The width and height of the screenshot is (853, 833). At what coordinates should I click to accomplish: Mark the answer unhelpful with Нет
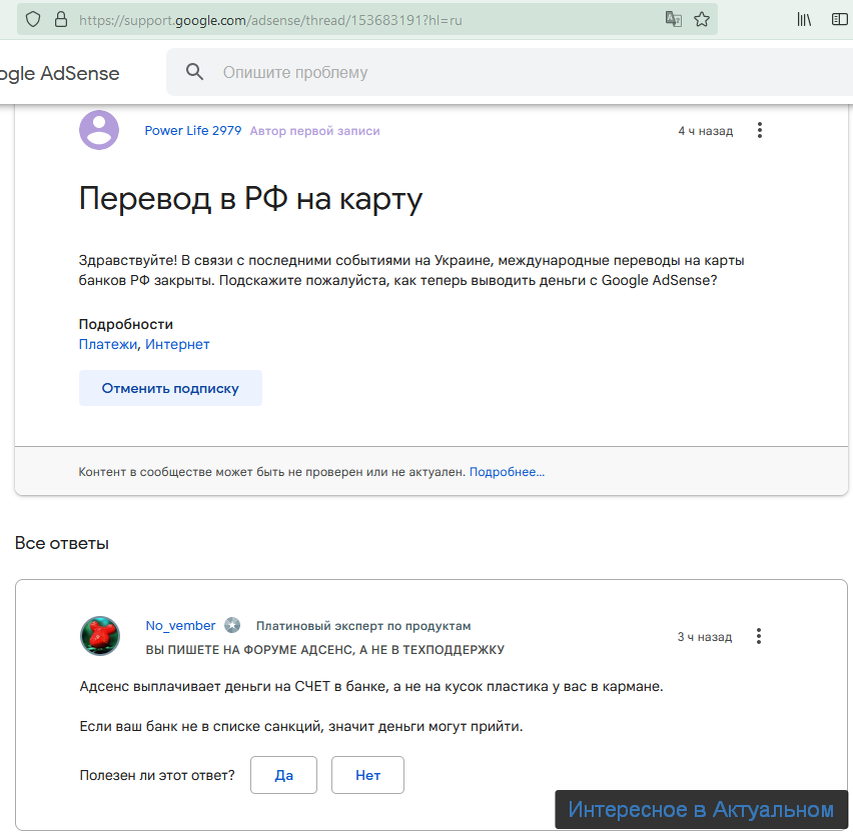coord(367,774)
